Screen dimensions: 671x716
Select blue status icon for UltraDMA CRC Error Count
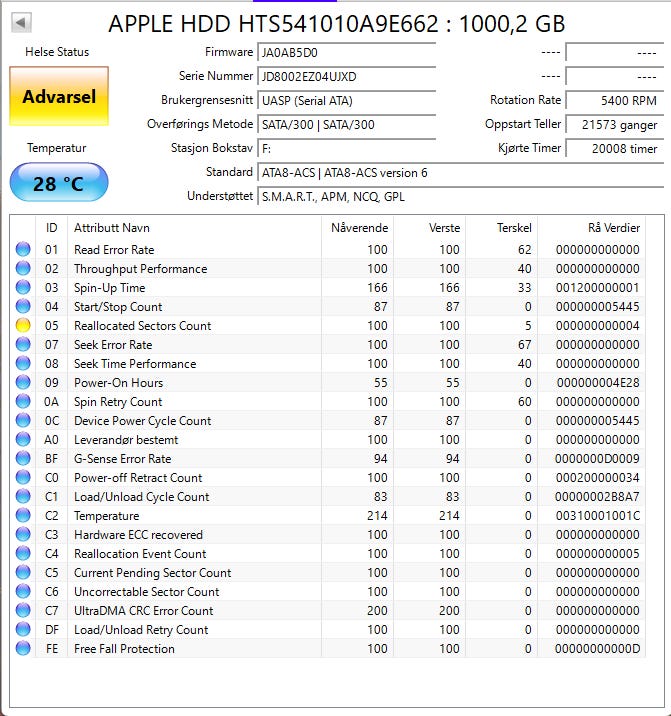[23, 610]
